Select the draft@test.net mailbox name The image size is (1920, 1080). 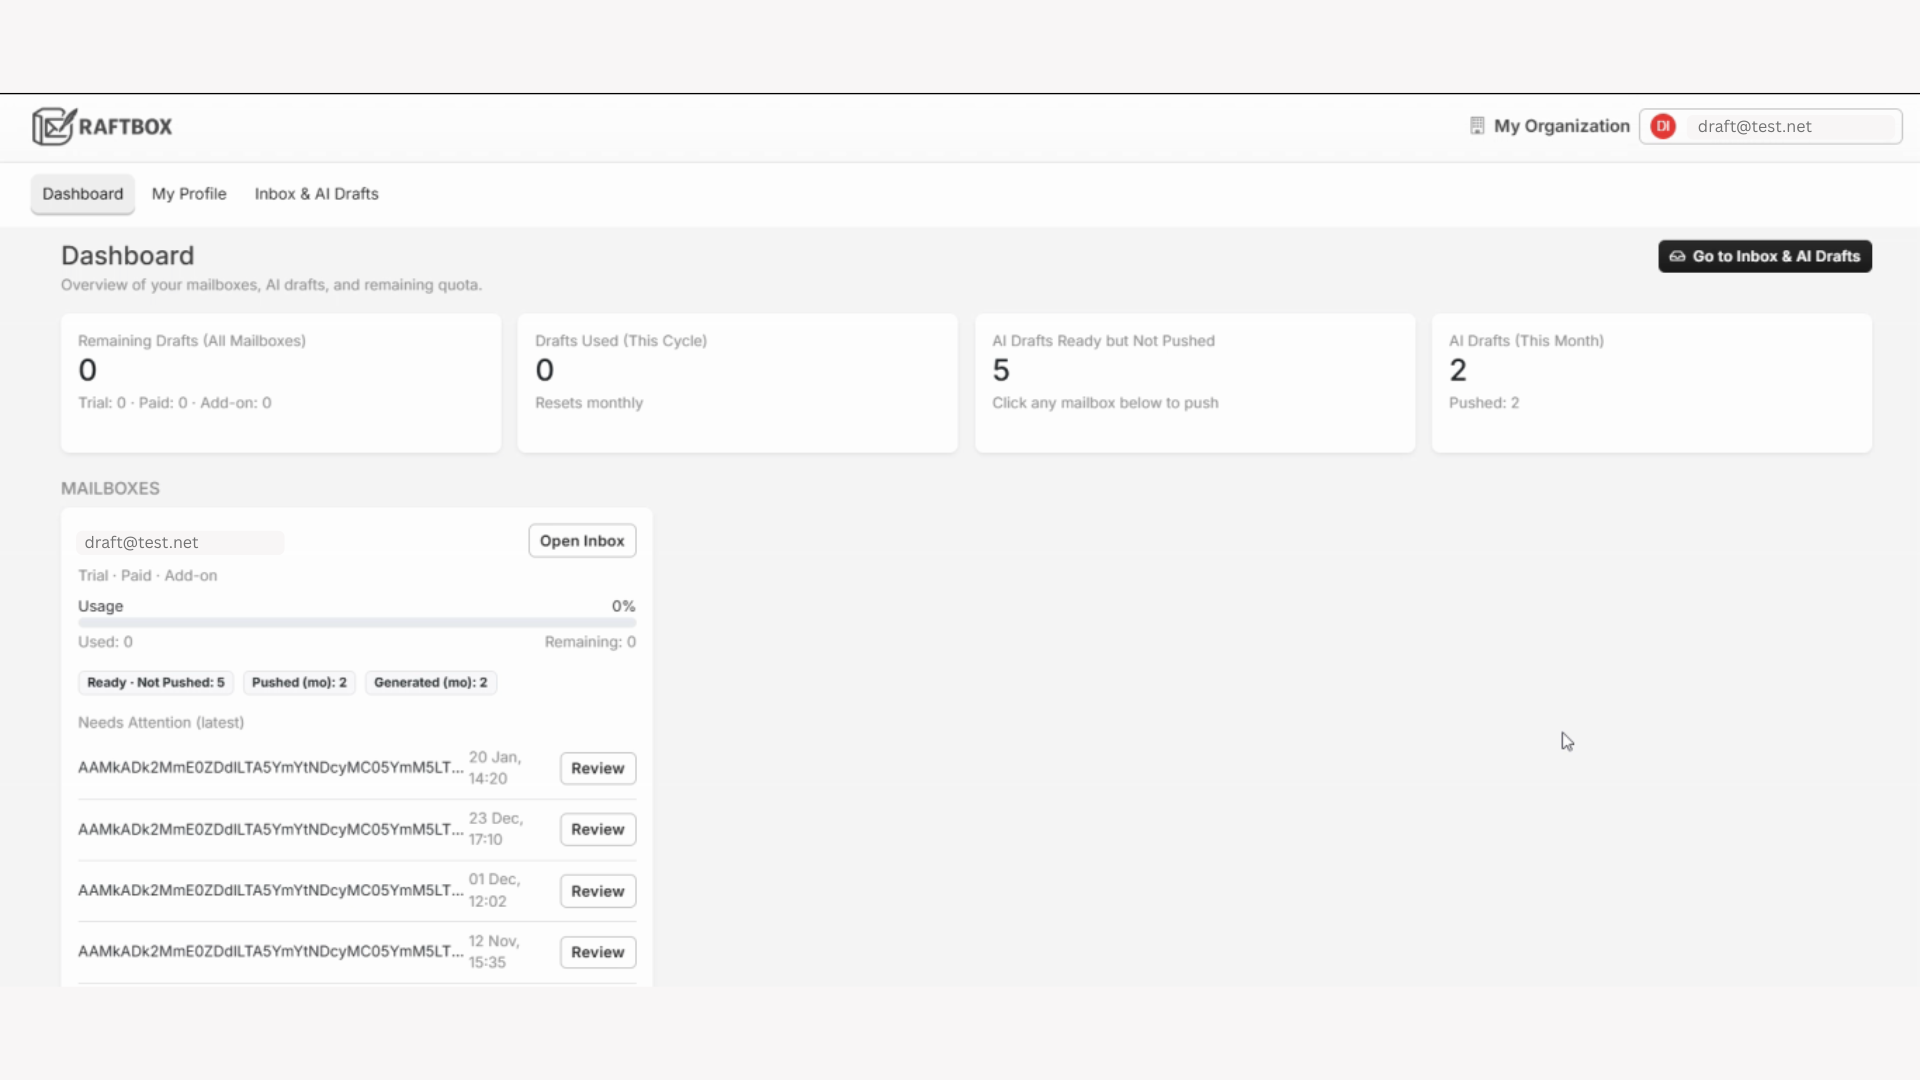point(180,542)
